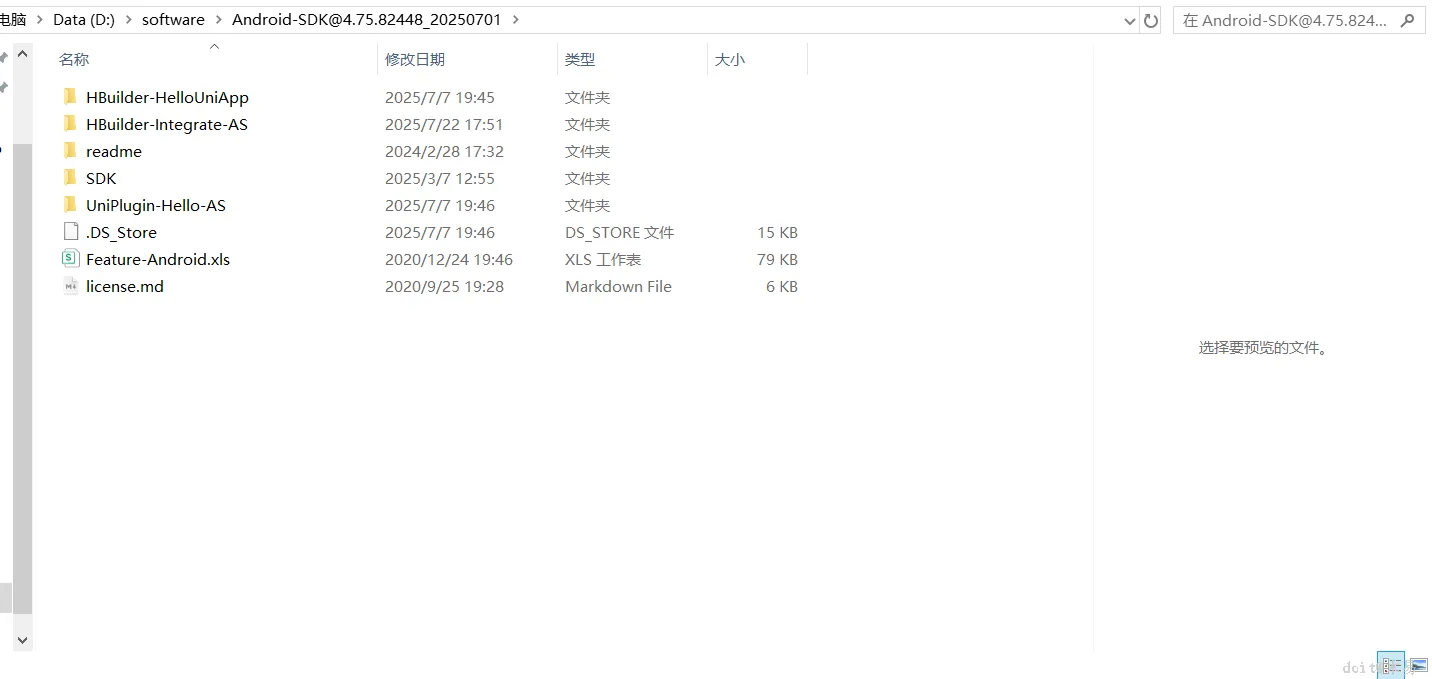
Task: Click date 2025/3/7 12:55
Action: pyautogui.click(x=440, y=178)
